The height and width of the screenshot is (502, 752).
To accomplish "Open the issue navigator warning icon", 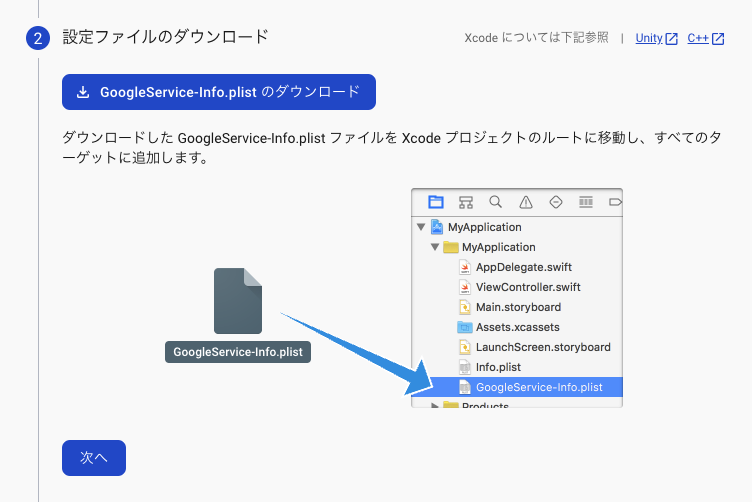I will pyautogui.click(x=526, y=202).
